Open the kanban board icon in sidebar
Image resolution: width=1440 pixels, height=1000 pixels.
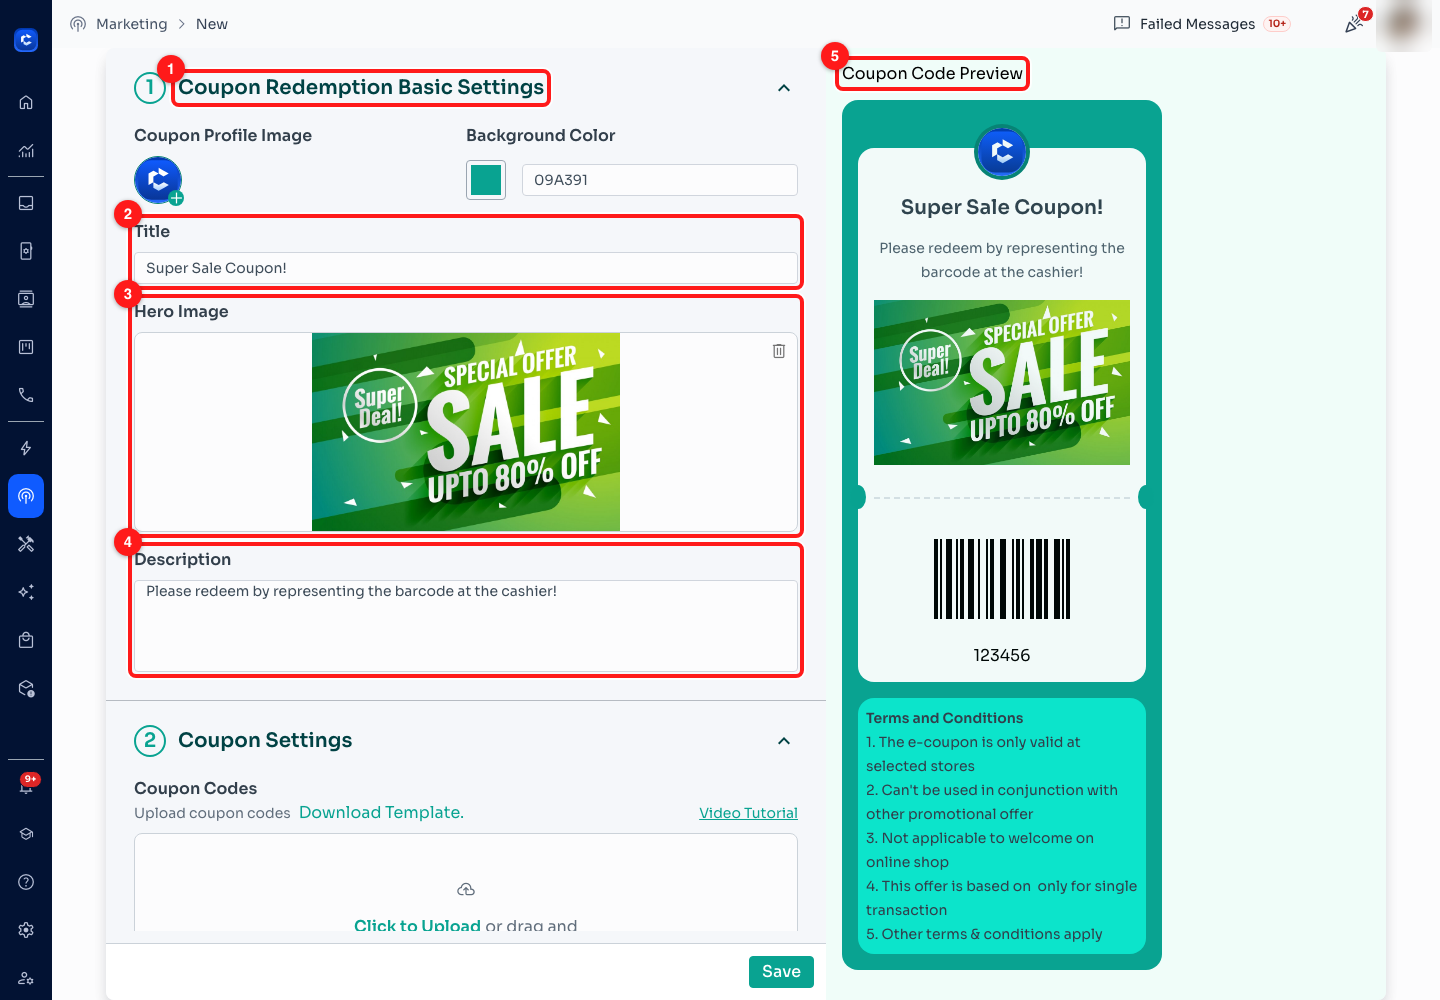pyautogui.click(x=26, y=347)
